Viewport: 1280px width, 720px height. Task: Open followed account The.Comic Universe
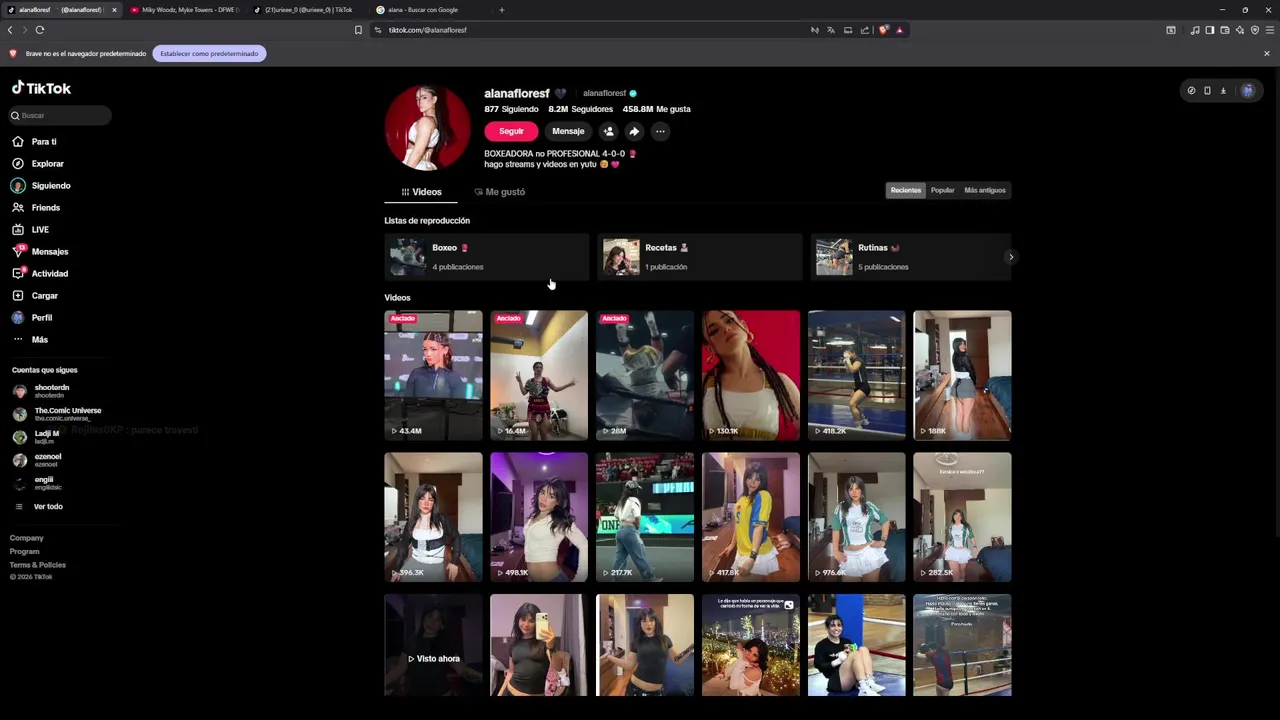click(x=56, y=414)
